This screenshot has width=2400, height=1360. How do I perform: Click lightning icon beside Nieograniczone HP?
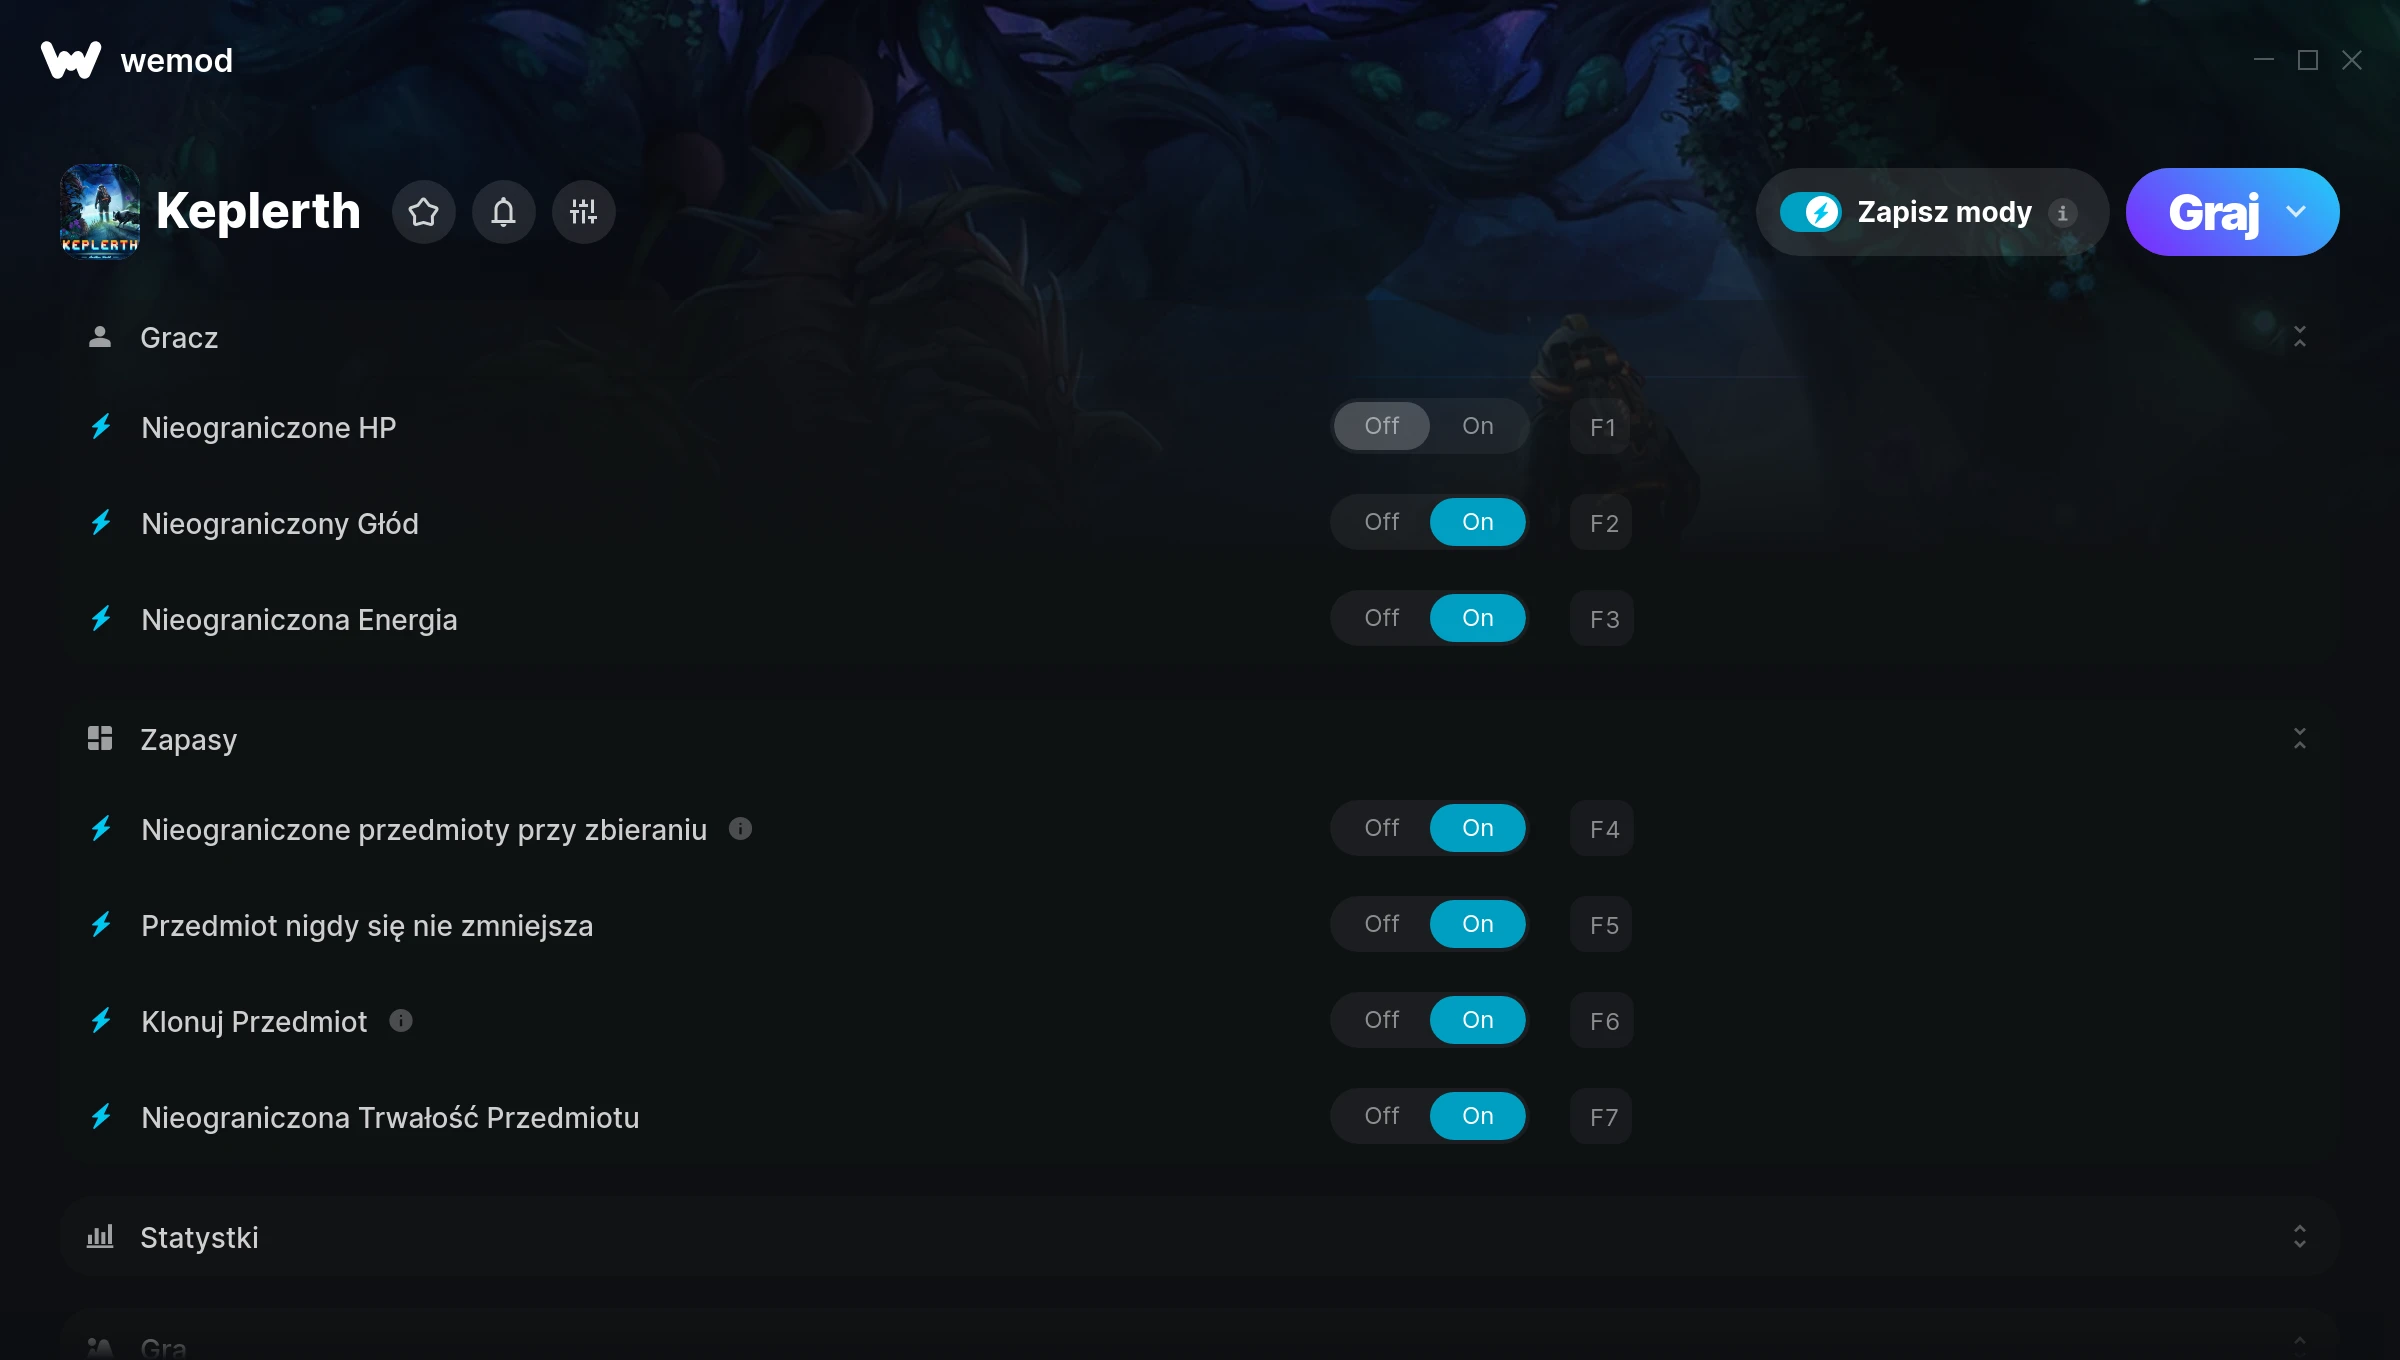click(101, 427)
